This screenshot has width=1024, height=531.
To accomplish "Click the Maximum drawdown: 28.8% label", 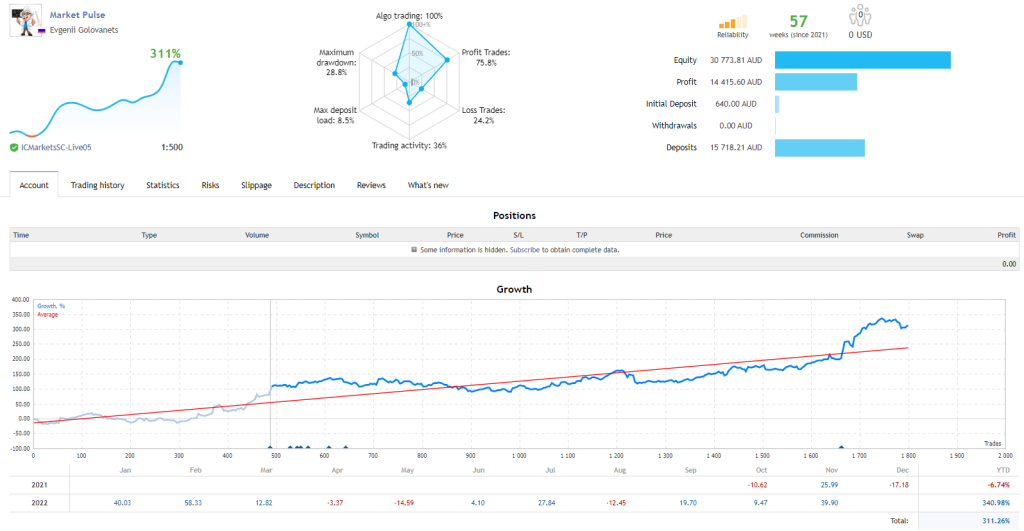I will [336, 62].
